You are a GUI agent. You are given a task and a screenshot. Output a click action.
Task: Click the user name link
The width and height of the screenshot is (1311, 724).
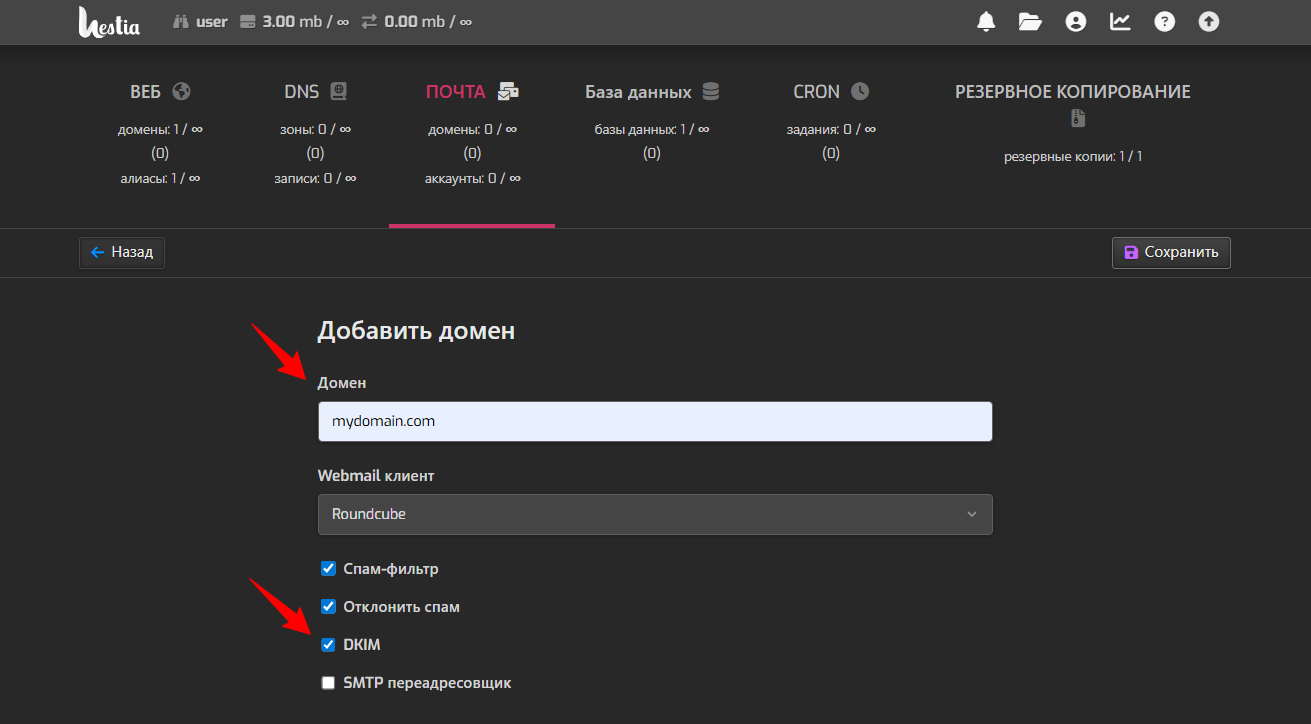pos(212,21)
